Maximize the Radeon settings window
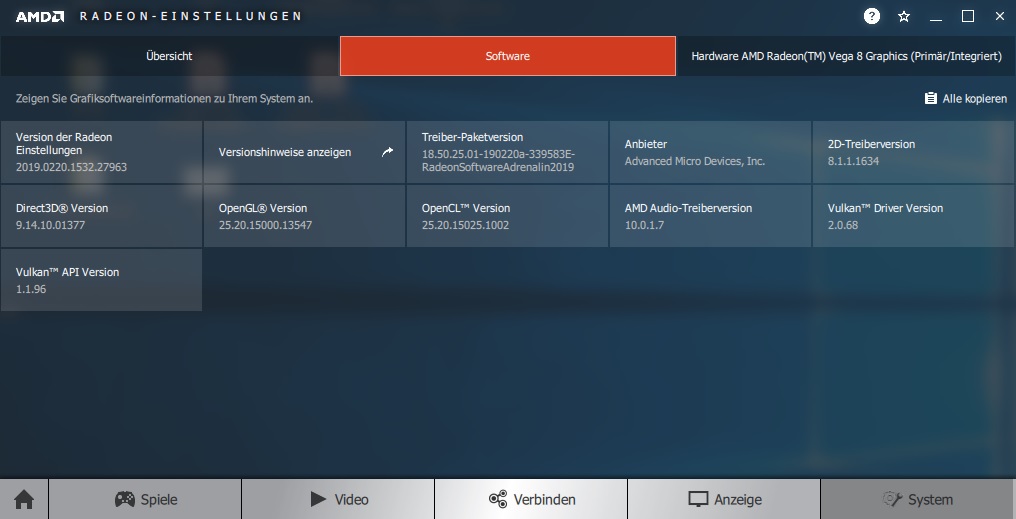 point(967,16)
